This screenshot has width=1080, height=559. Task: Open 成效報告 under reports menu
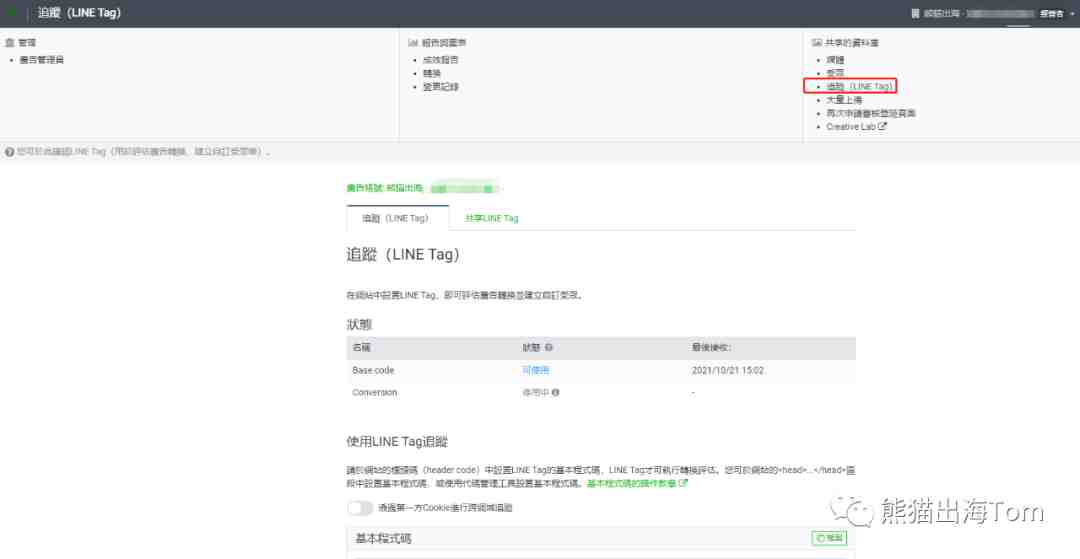(441, 60)
